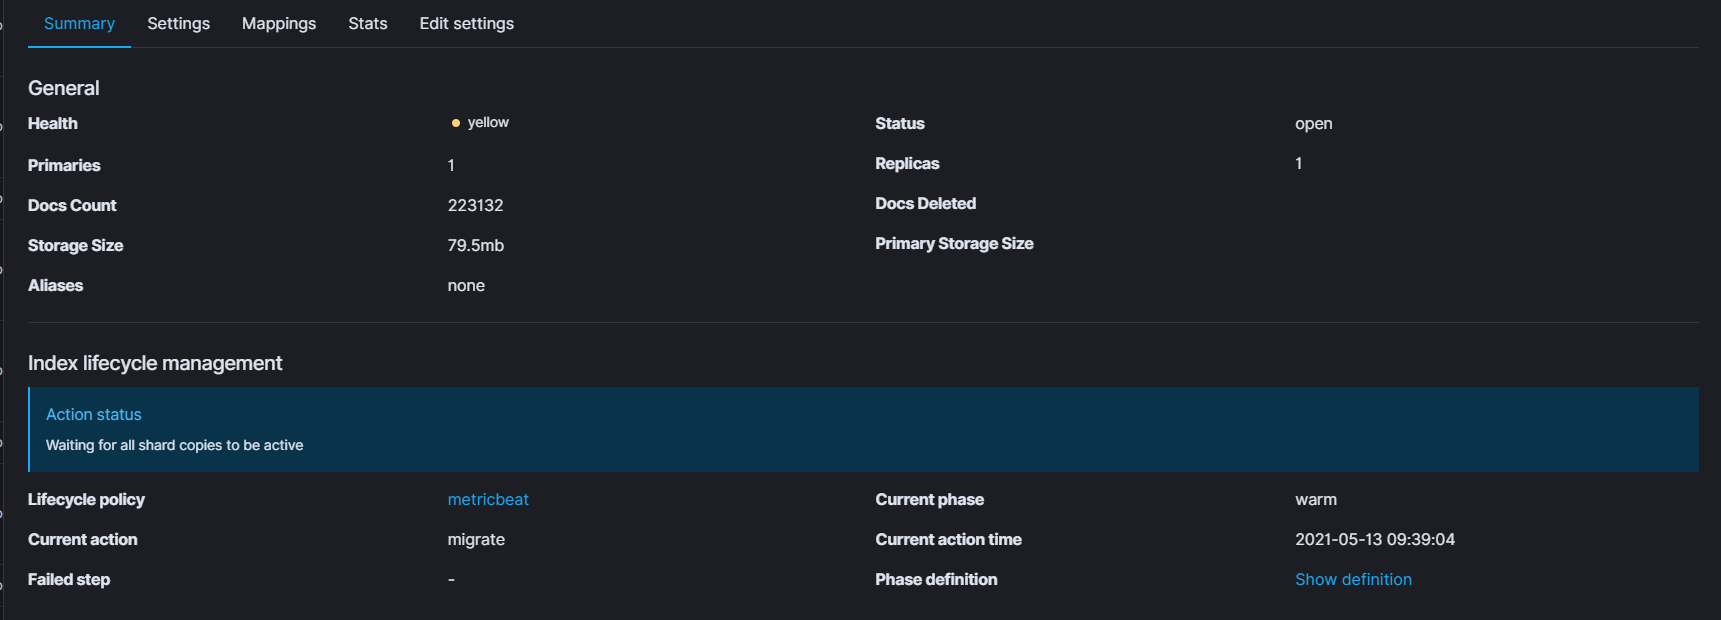Click the 'open' status value
This screenshot has width=1721, height=620.
[x=1313, y=124]
